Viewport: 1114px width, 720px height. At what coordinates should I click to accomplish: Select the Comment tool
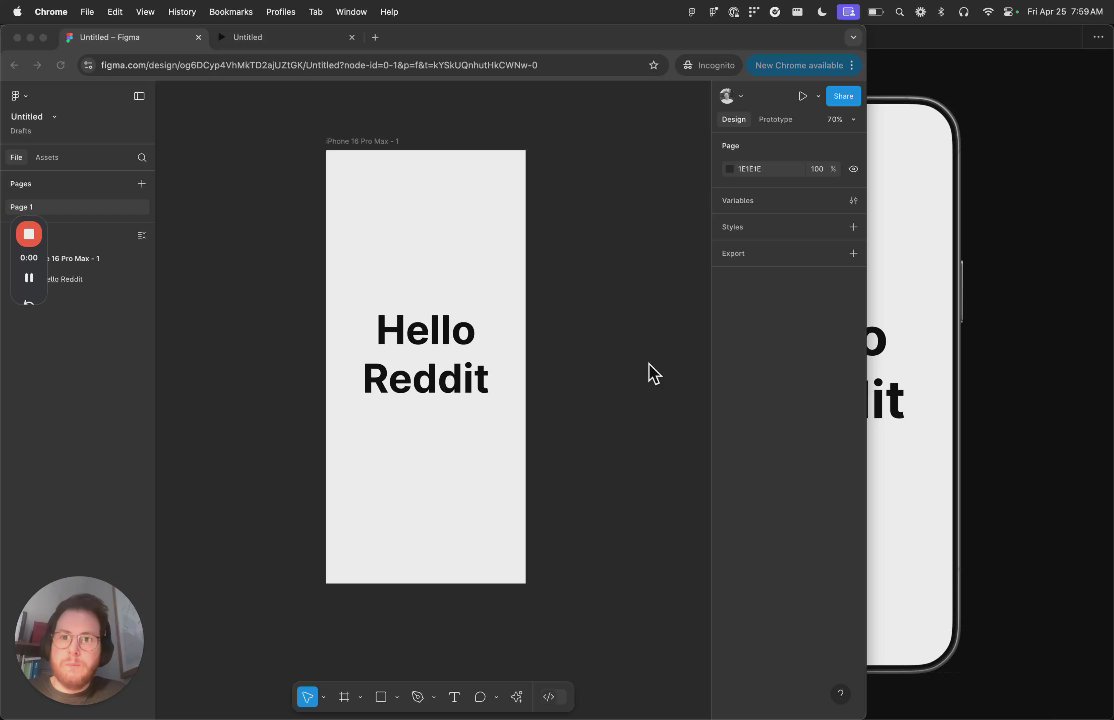tap(480, 697)
